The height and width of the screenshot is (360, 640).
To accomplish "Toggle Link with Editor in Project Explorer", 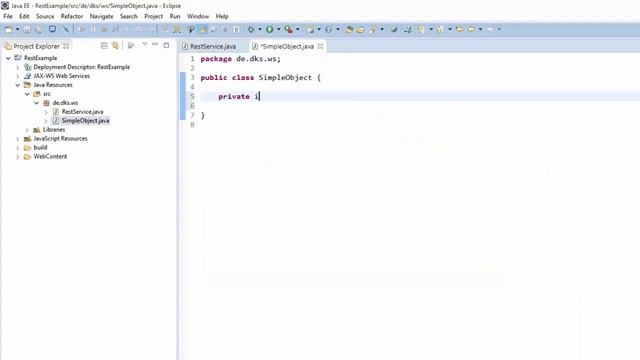I will click(116, 46).
